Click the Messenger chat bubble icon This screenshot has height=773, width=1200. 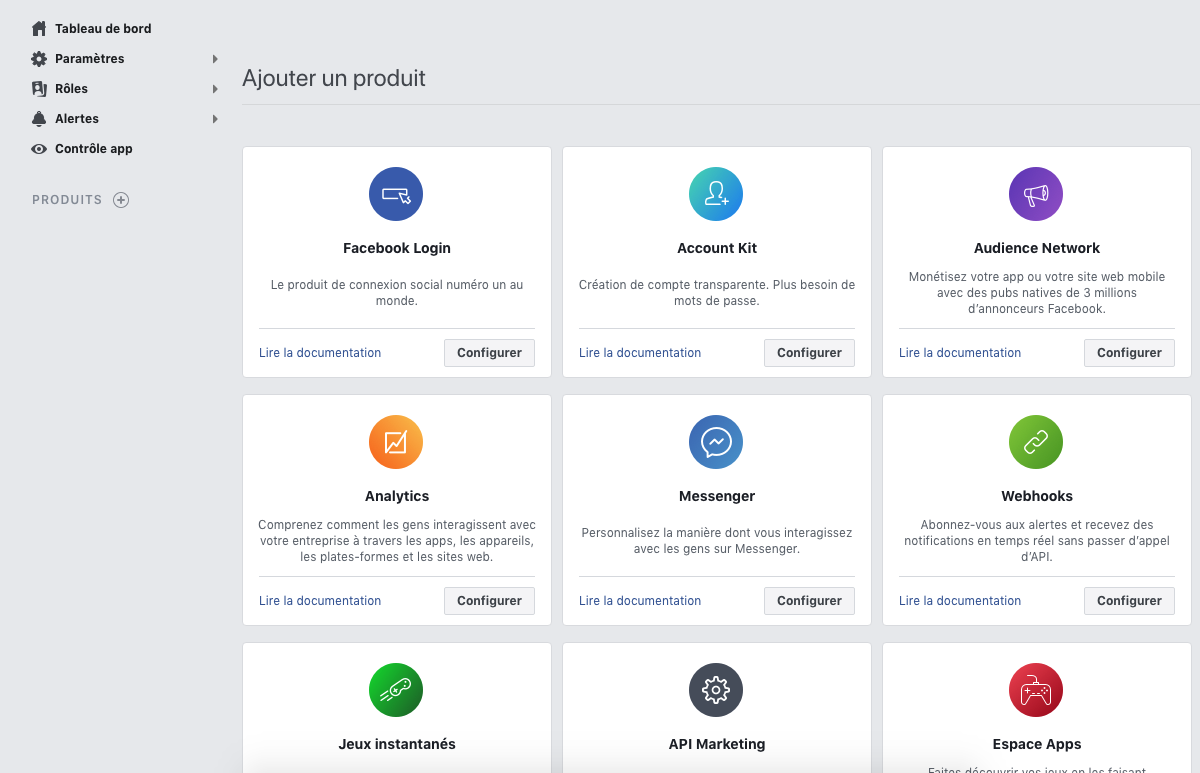tap(716, 442)
